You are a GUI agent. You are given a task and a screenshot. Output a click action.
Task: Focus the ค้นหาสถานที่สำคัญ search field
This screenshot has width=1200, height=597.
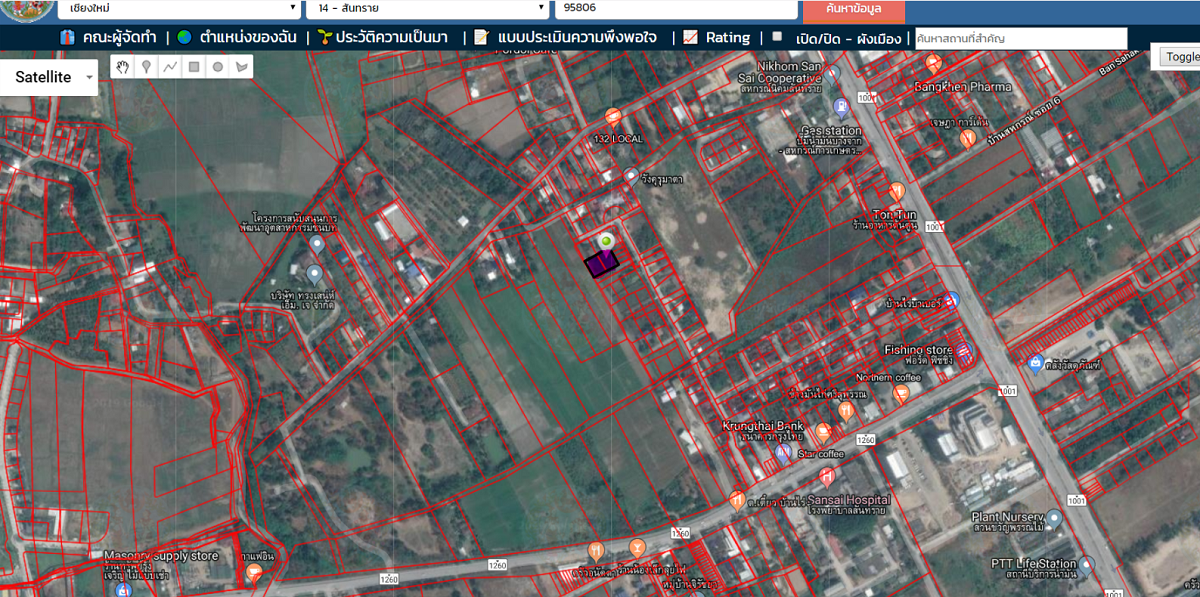(1021, 38)
